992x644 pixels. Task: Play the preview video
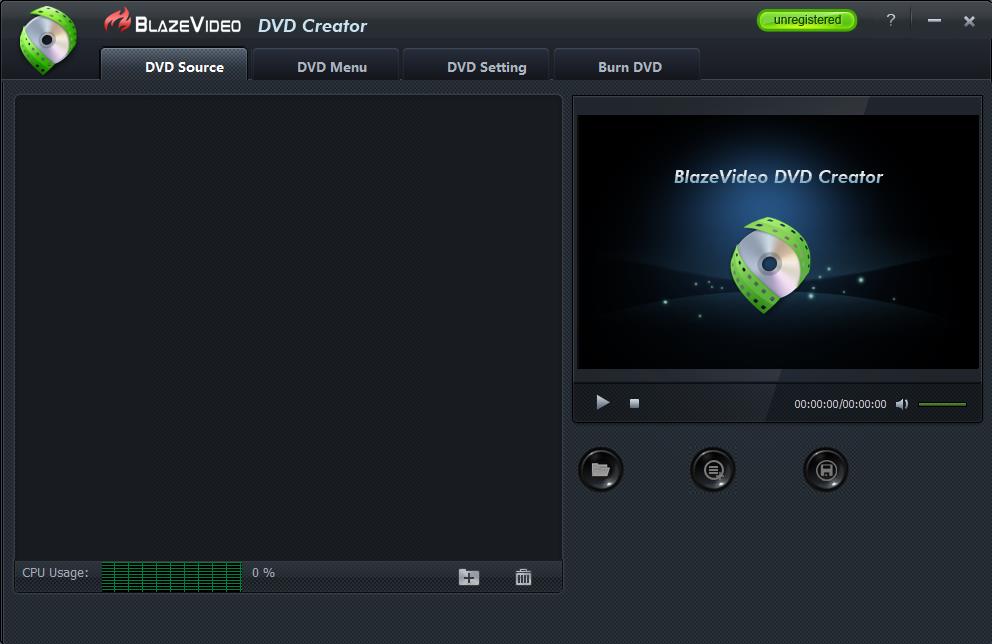[602, 402]
